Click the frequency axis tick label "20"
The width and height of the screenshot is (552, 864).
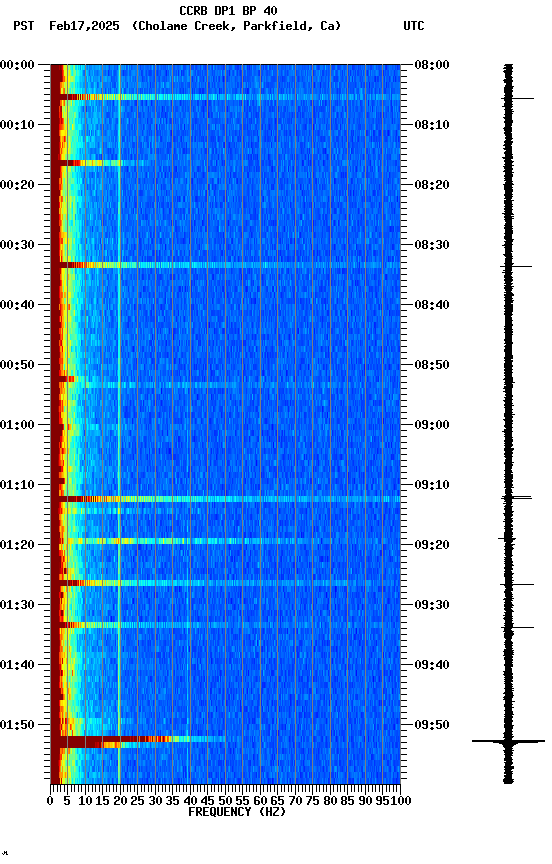coord(120,801)
